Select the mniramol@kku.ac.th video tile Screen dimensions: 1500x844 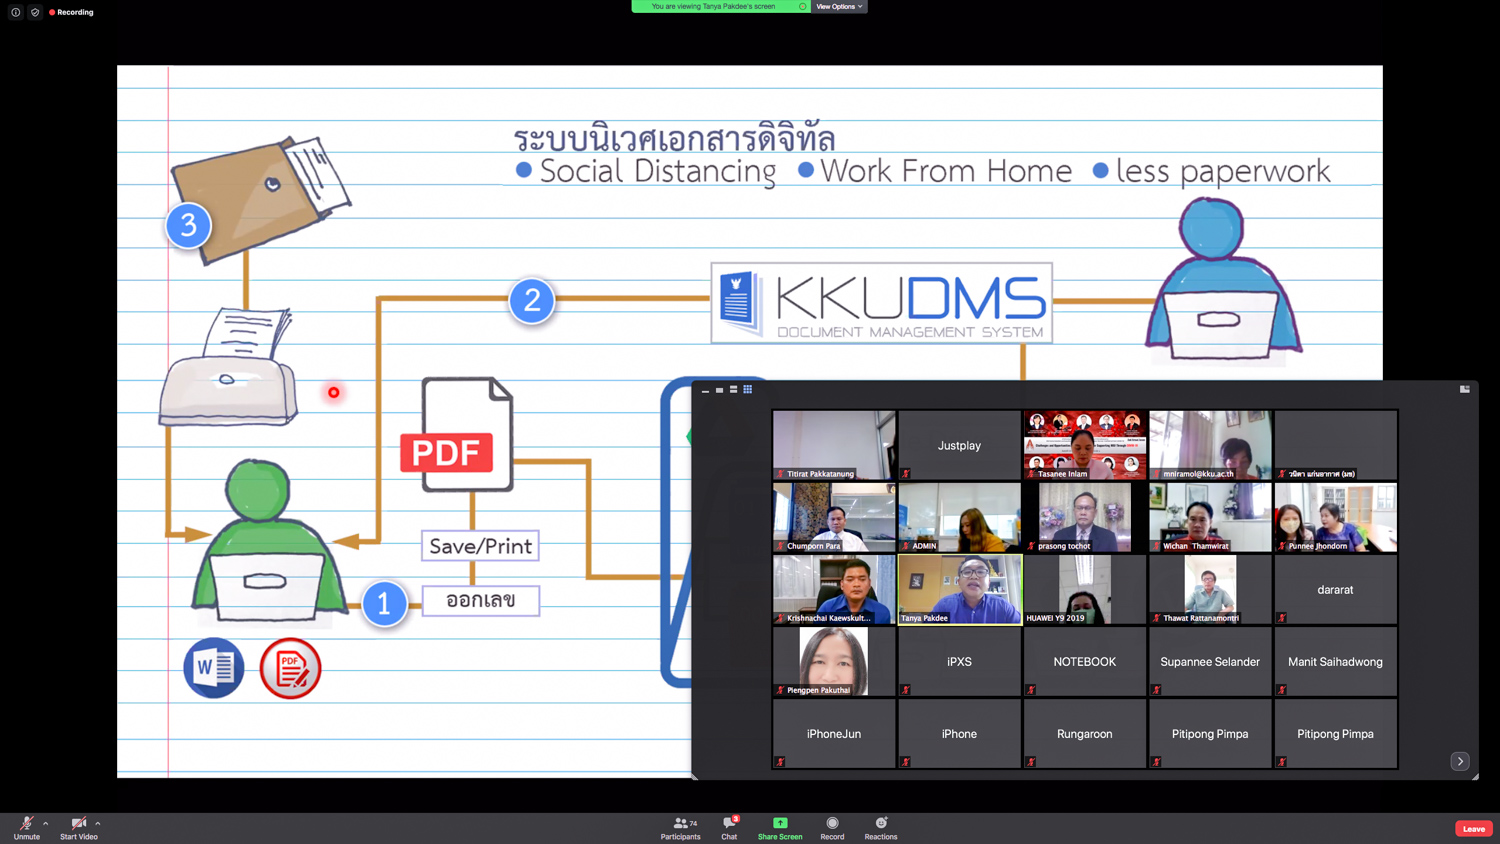pyautogui.click(x=1210, y=445)
